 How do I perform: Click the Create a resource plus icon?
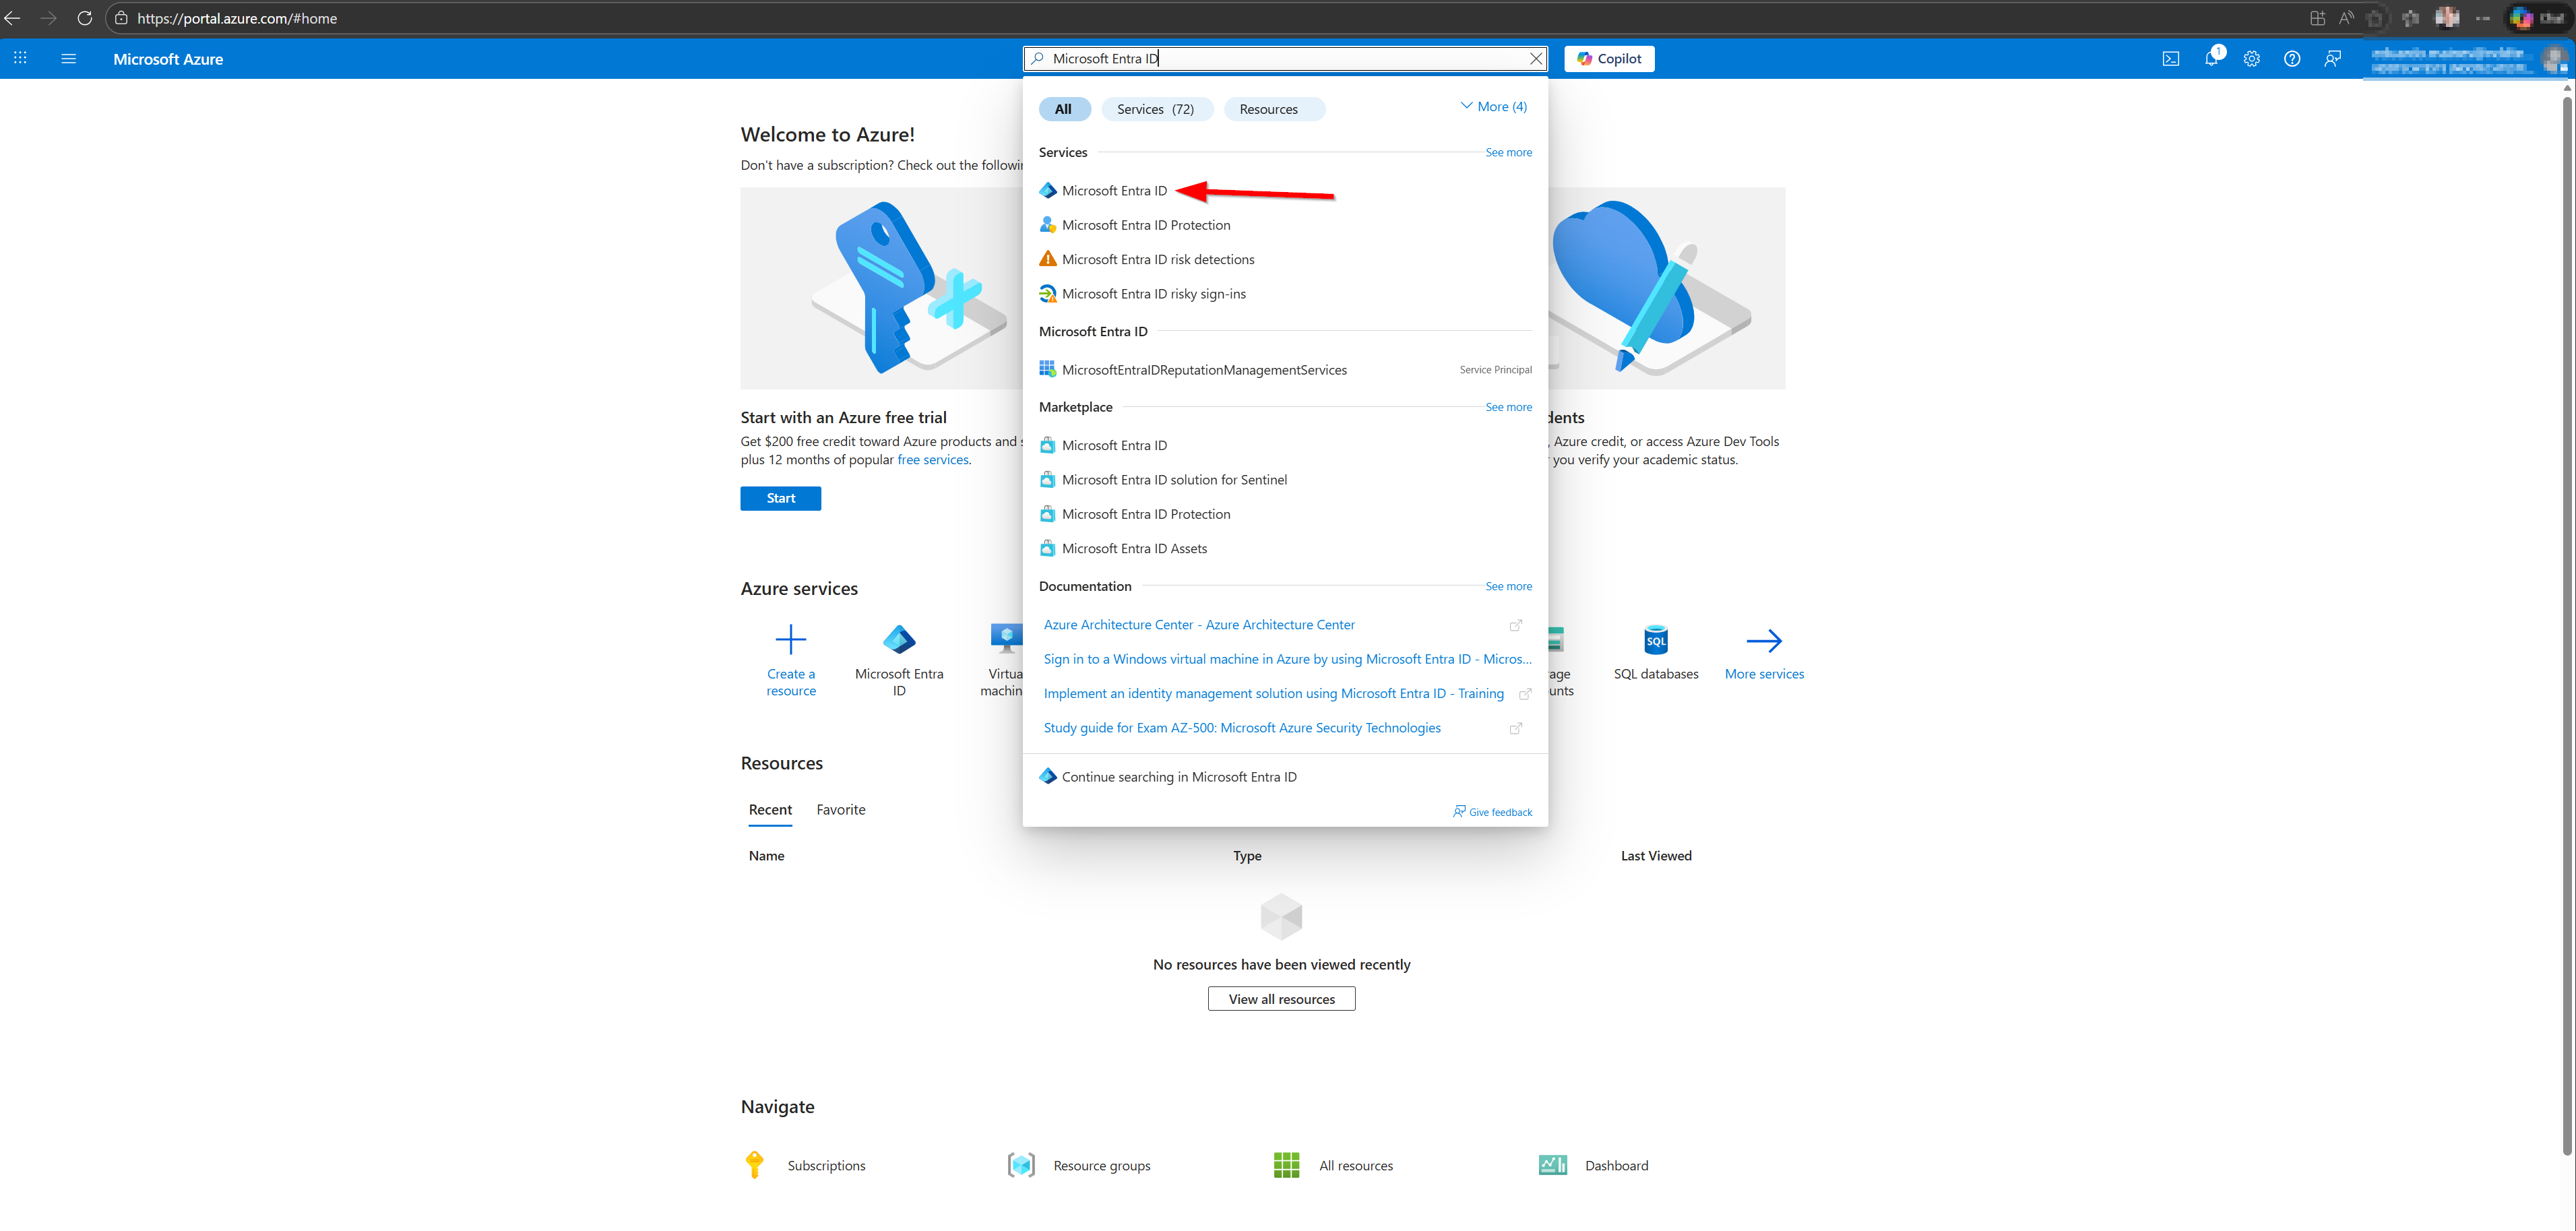(x=790, y=640)
